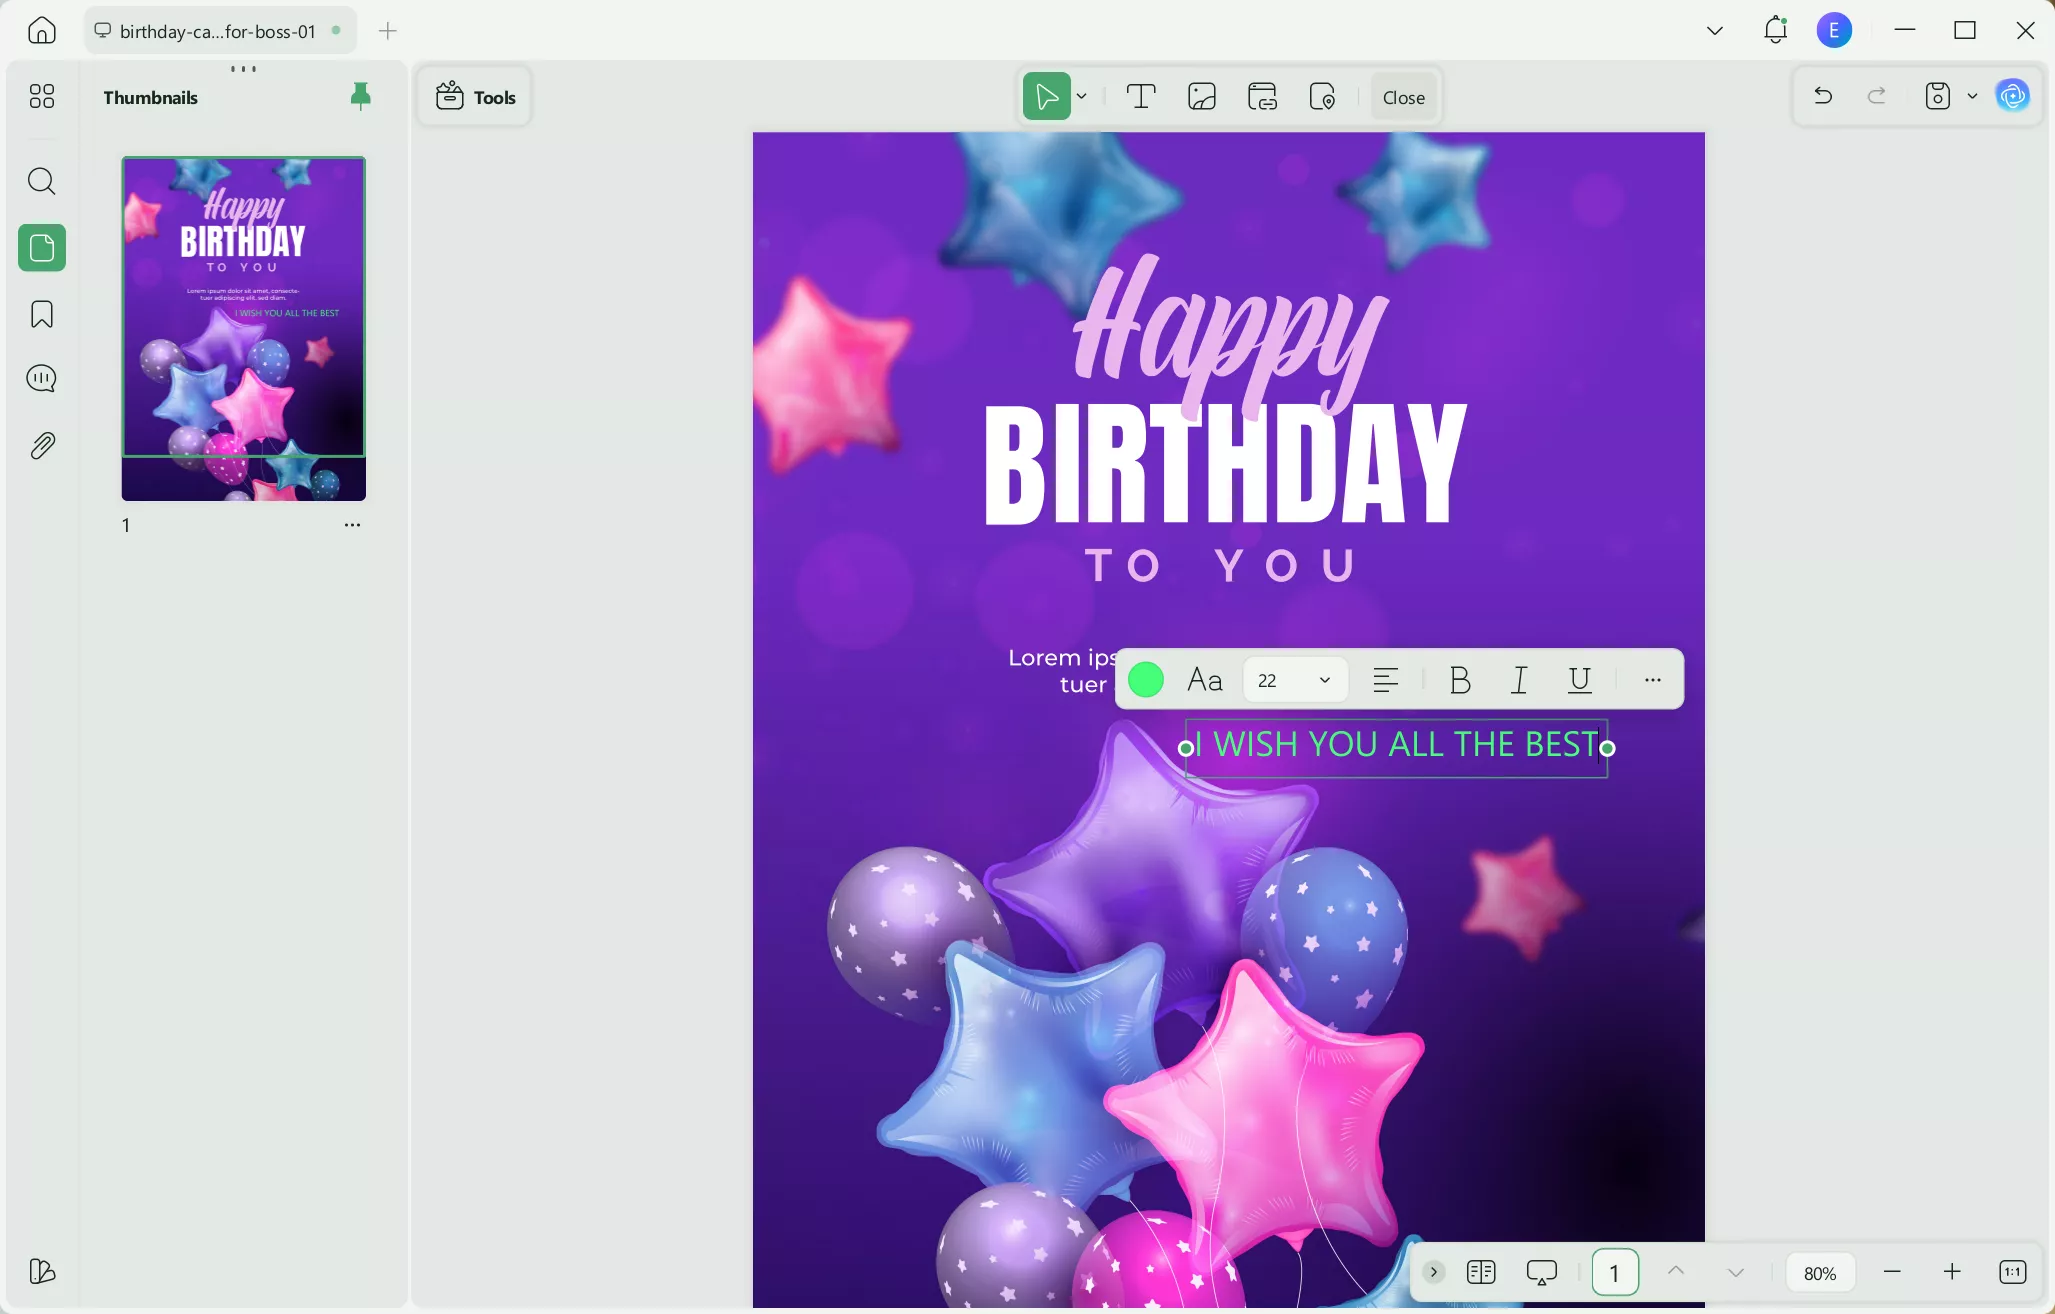Image resolution: width=2055 pixels, height=1314 pixels.
Task: Click the Undo icon
Action: coord(1822,95)
